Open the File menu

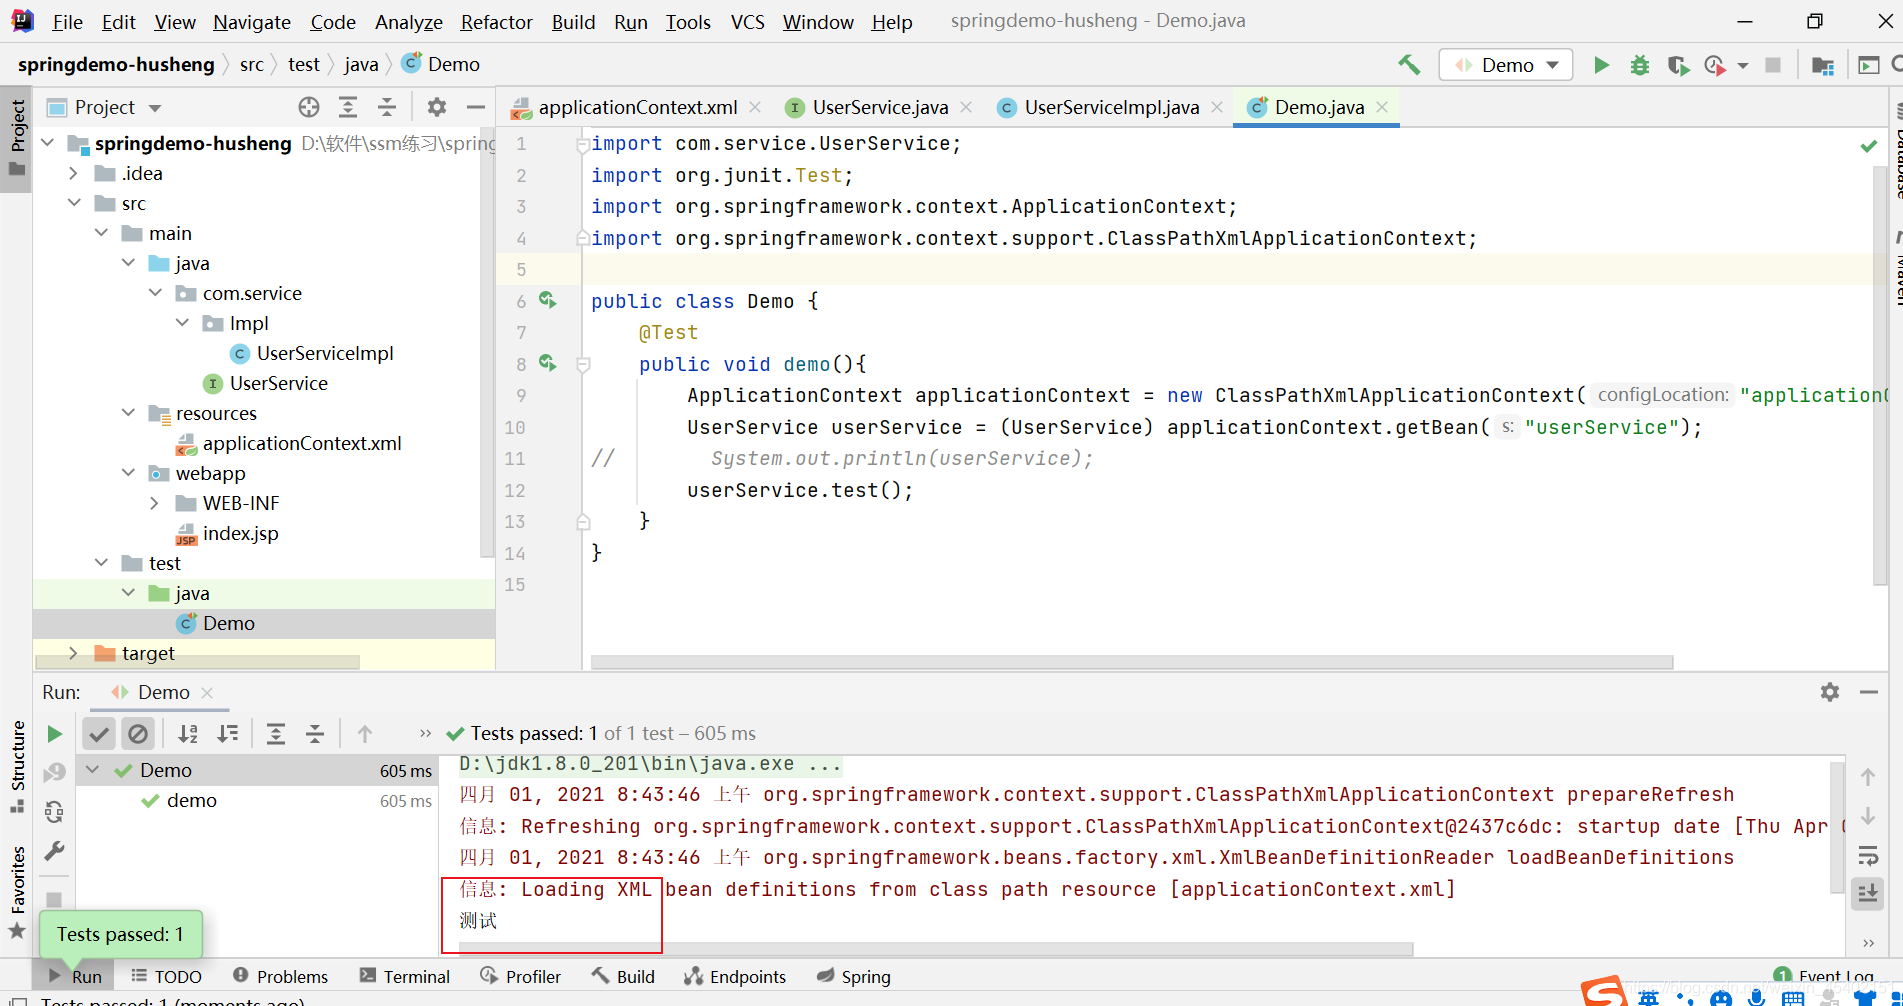pos(67,22)
